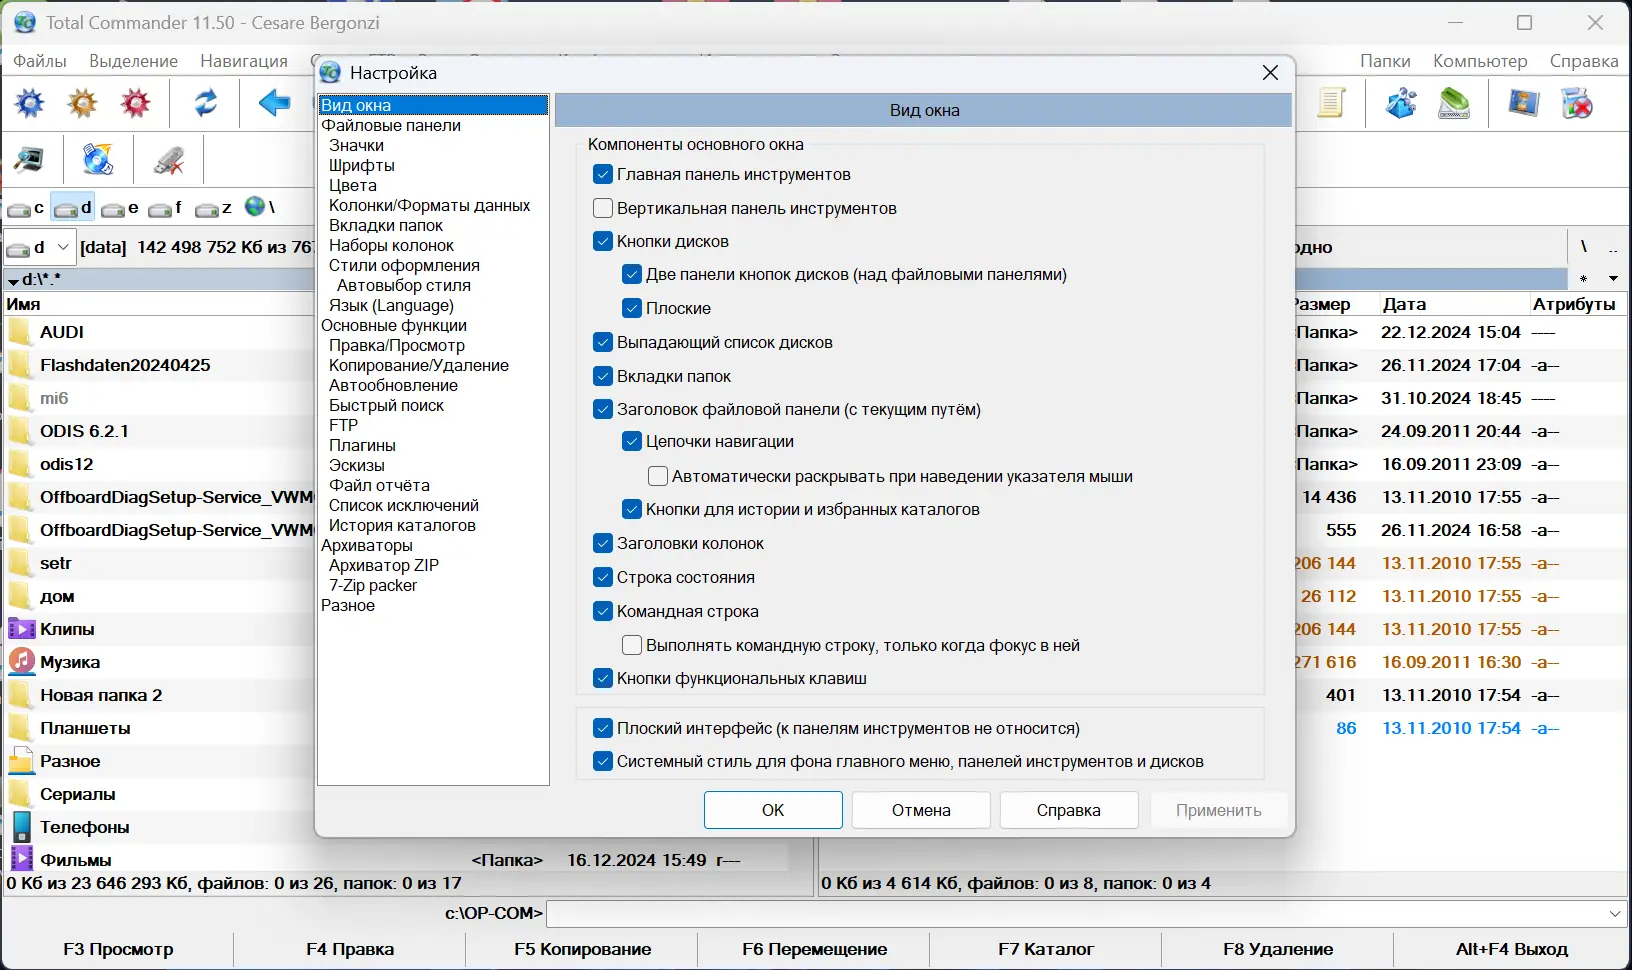1632x970 pixels.
Task: Disable the Главная панель инструментов checkbox
Action: tap(602, 174)
